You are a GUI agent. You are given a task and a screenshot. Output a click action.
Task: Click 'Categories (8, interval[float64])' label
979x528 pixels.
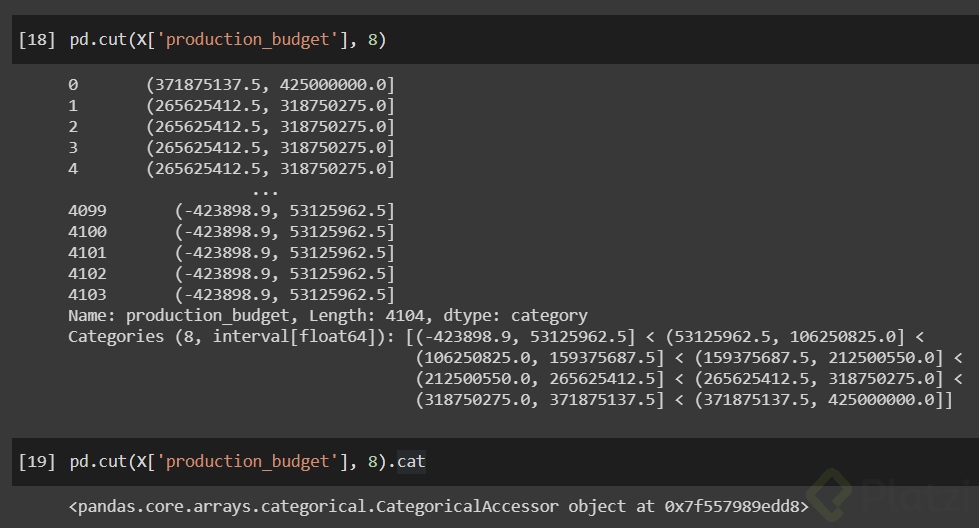232,337
